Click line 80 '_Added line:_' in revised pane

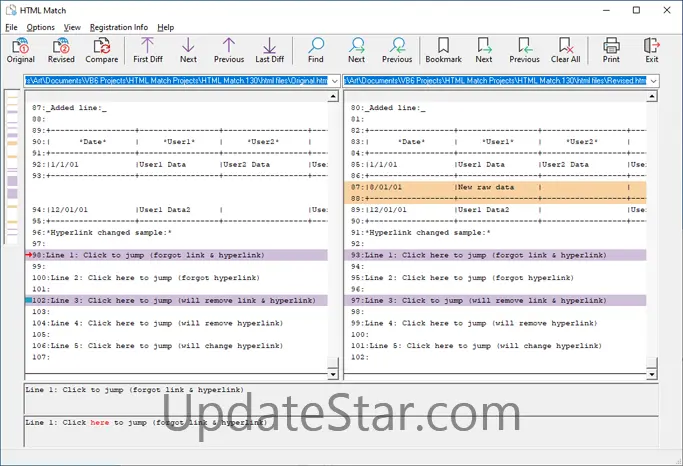click(388, 108)
